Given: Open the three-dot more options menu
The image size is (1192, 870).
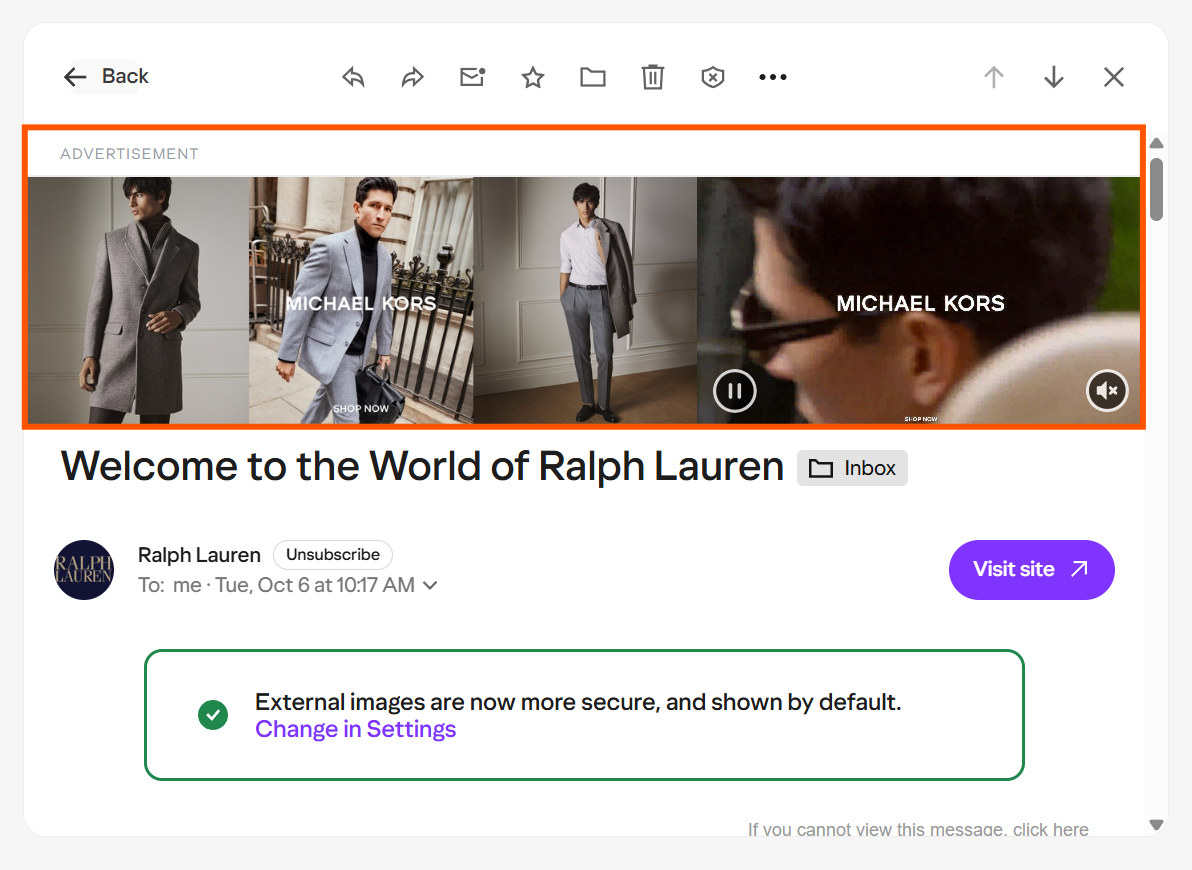Looking at the screenshot, I should pyautogui.click(x=772, y=77).
